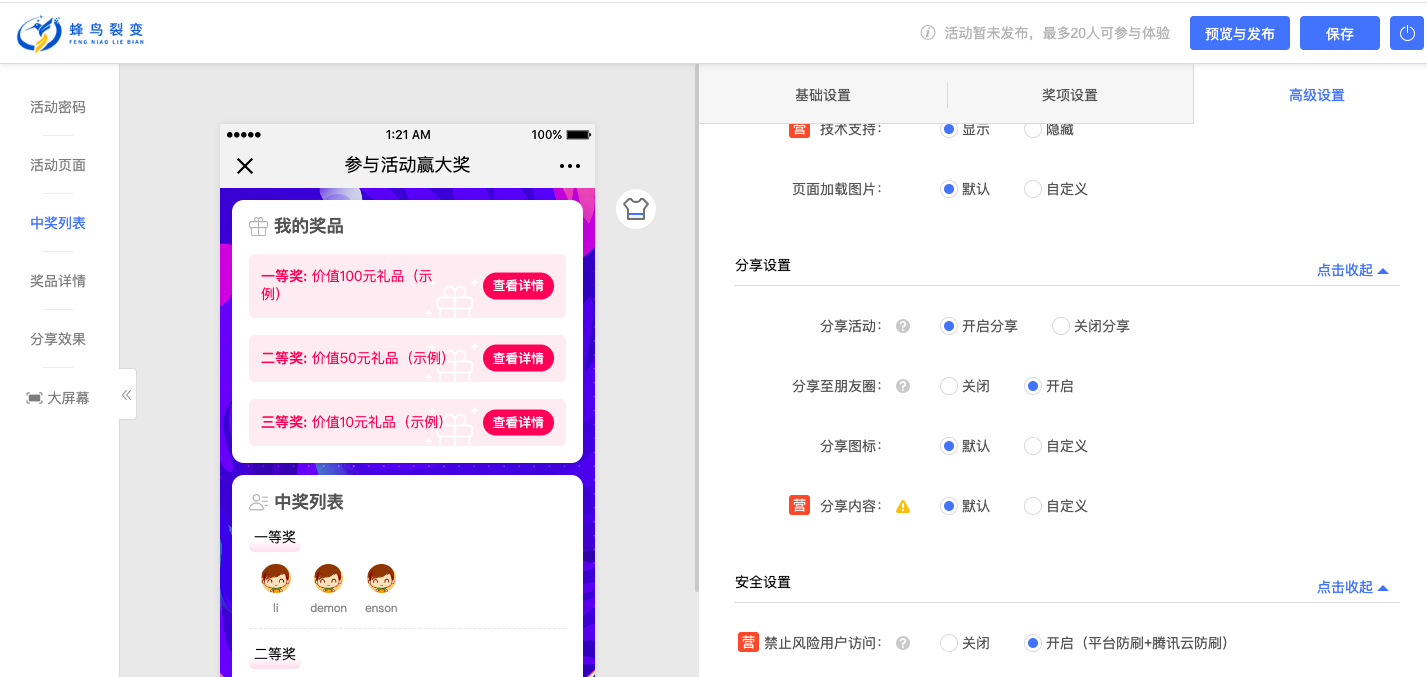Switch to the 基础设置 tab
Viewport: 1427px width, 677px height.
click(822, 95)
